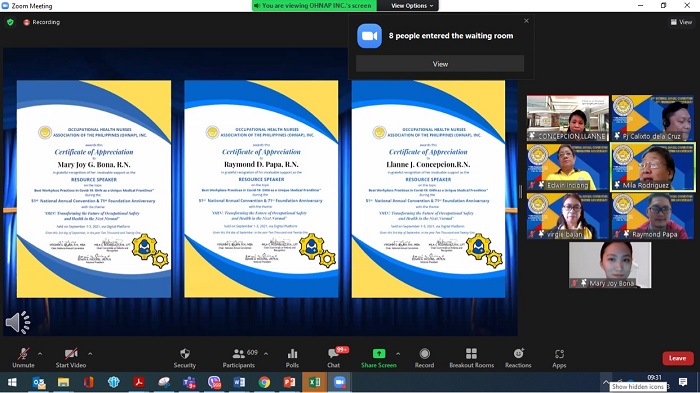This screenshot has height=393, width=700.
Task: Open the Security shield menu
Action: (x=184, y=358)
